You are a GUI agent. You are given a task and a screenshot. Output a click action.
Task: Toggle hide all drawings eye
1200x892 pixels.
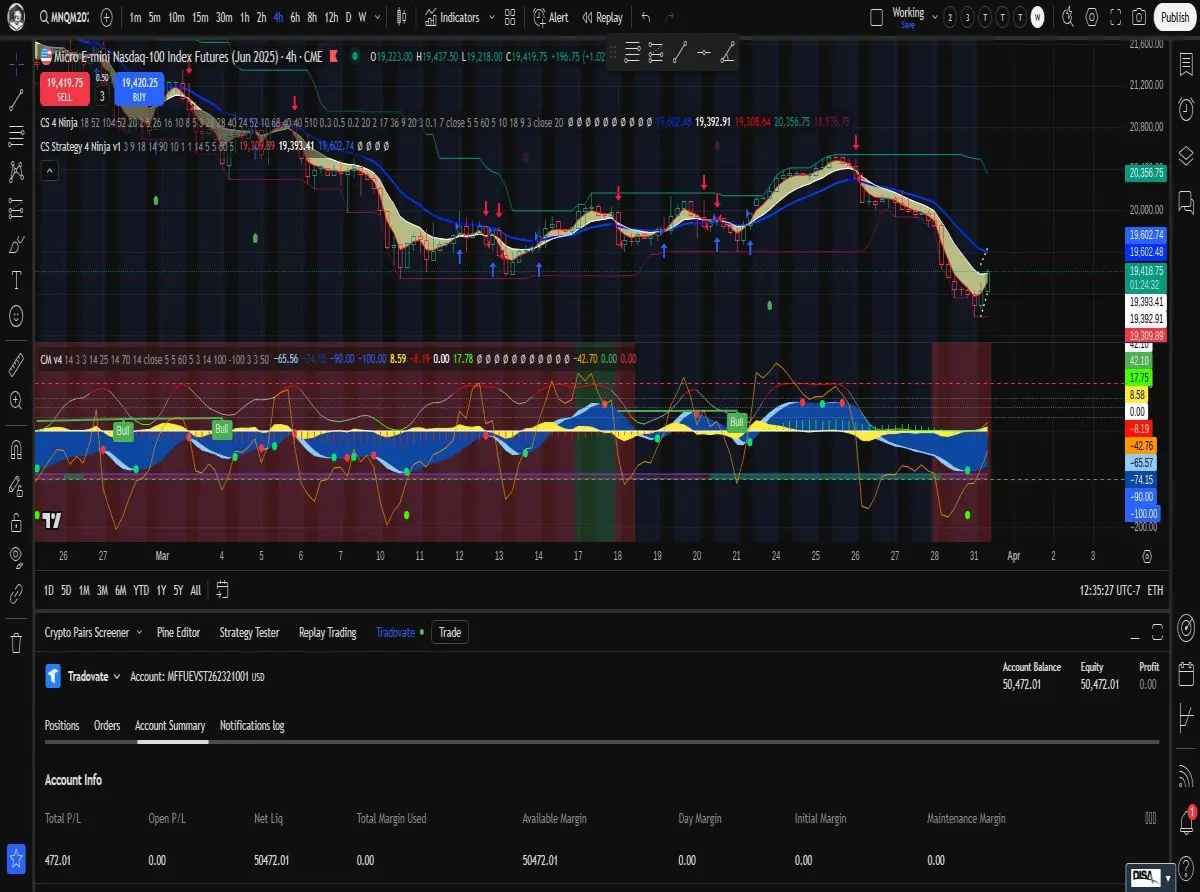16,558
